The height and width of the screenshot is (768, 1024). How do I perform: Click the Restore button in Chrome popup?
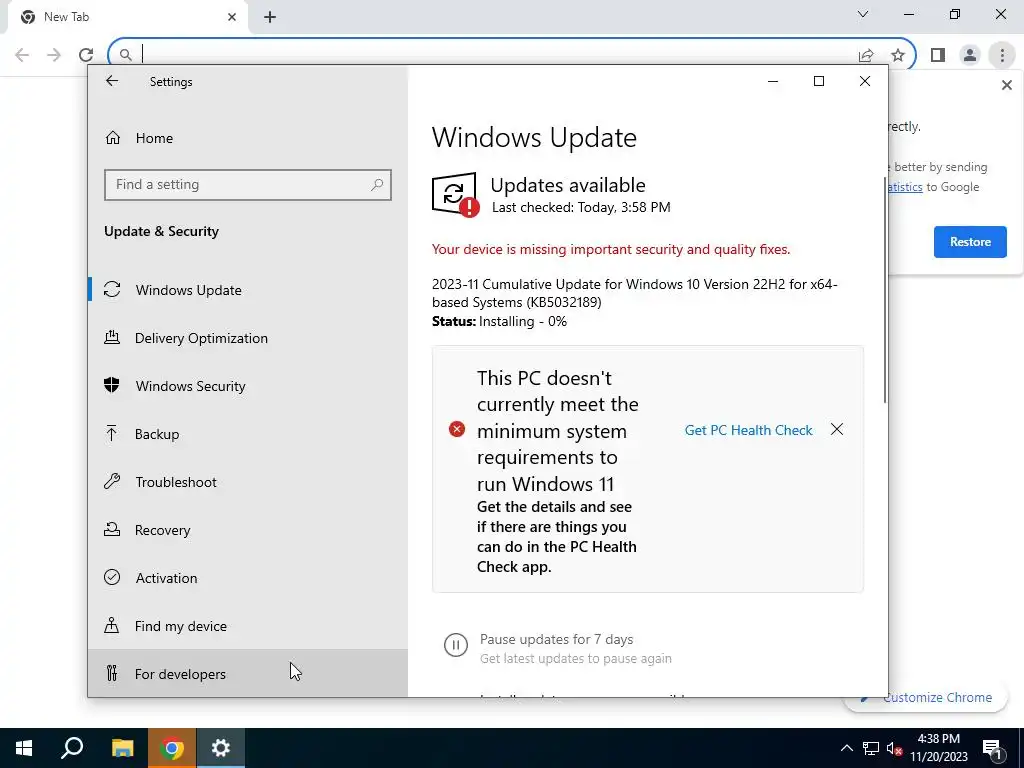[970, 242]
